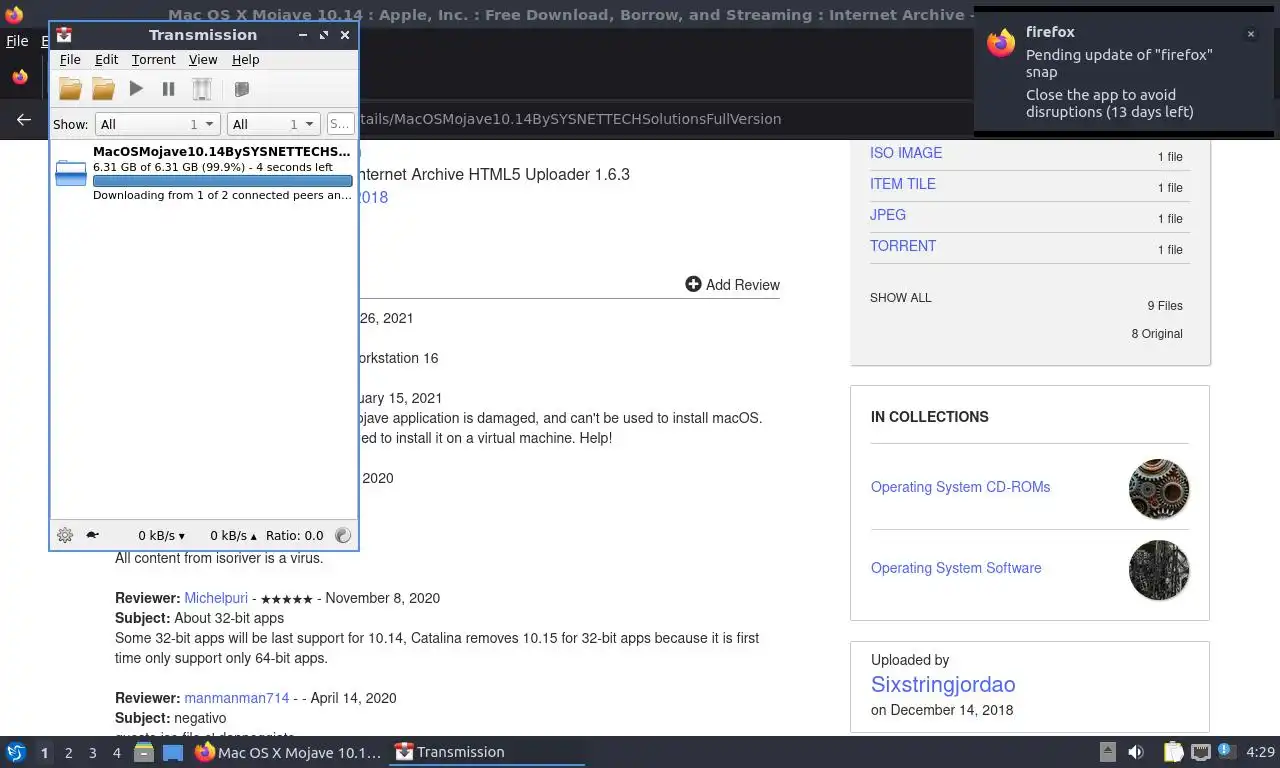Open reviewer manmanman714 profile link

(x=236, y=698)
